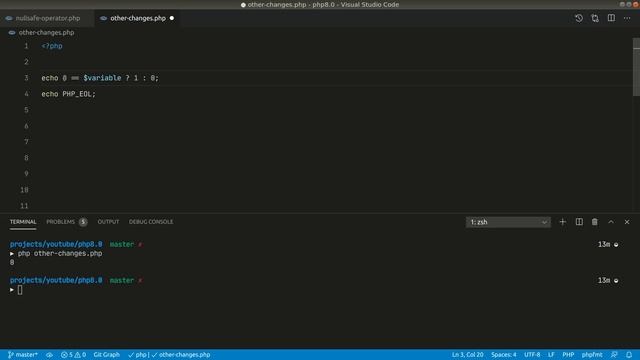640x360 pixels.
Task: Open the editor More Actions menu
Action: 627,18
